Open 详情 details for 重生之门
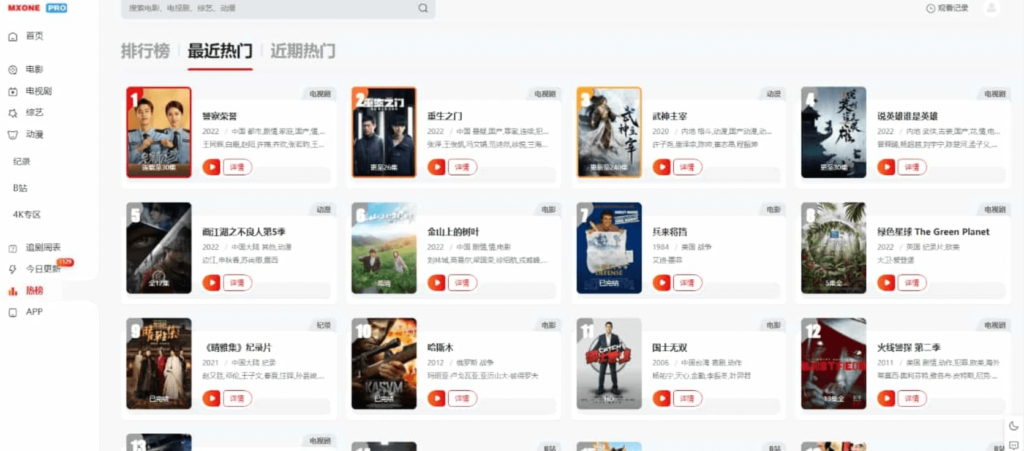 coord(462,167)
